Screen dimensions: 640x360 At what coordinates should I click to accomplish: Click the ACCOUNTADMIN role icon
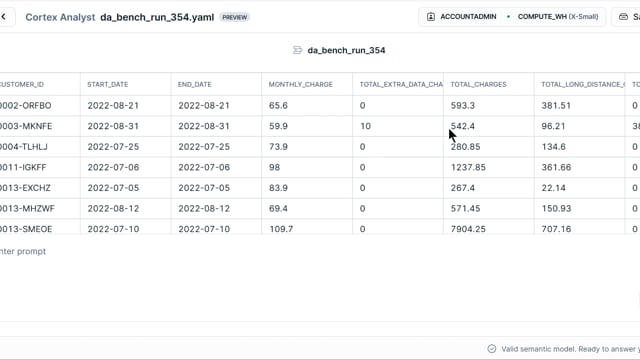pyautogui.click(x=431, y=17)
